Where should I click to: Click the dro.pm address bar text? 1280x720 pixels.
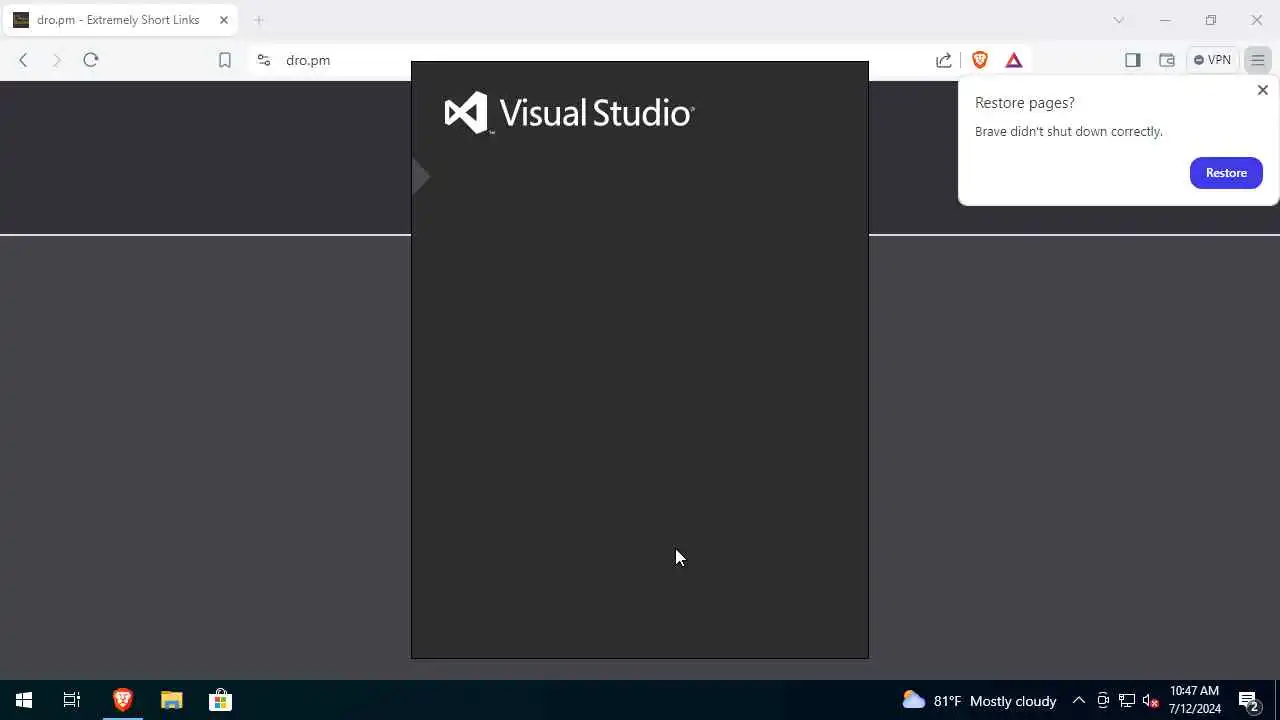(x=308, y=60)
